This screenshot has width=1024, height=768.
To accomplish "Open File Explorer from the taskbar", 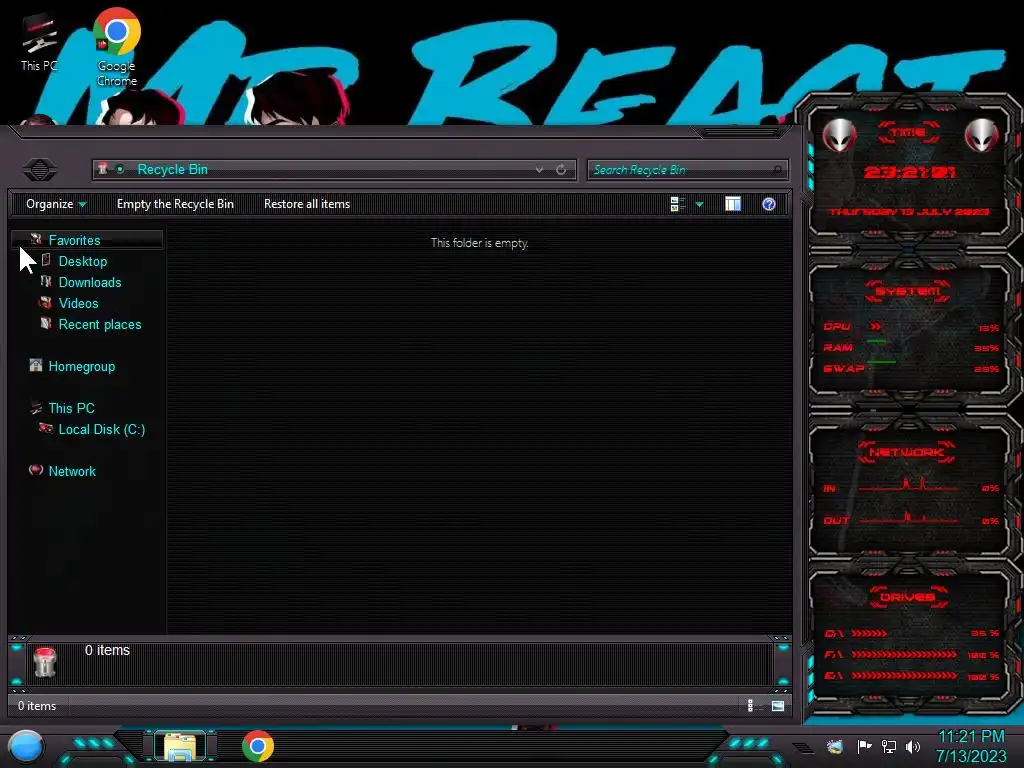I will tap(180, 746).
